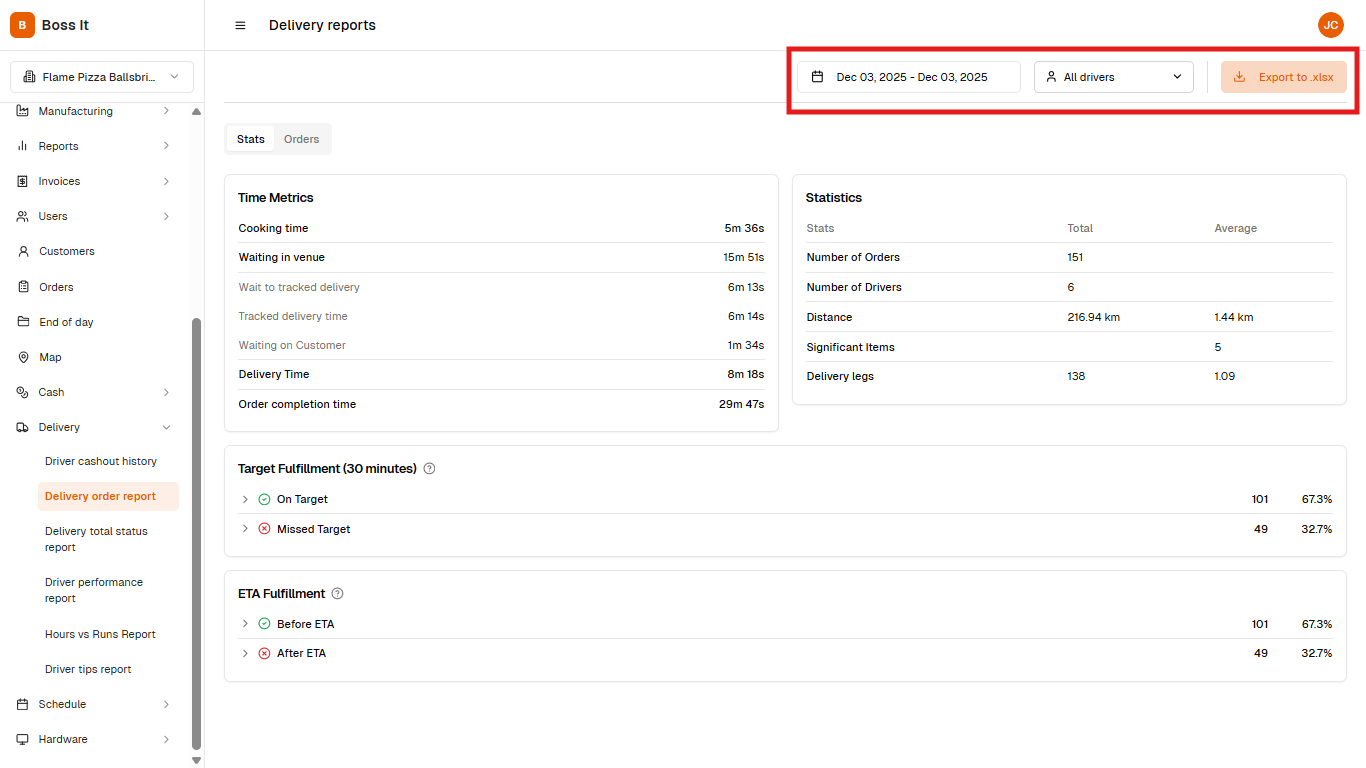
Task: Open Orders in the sidebar
Action: (56, 287)
